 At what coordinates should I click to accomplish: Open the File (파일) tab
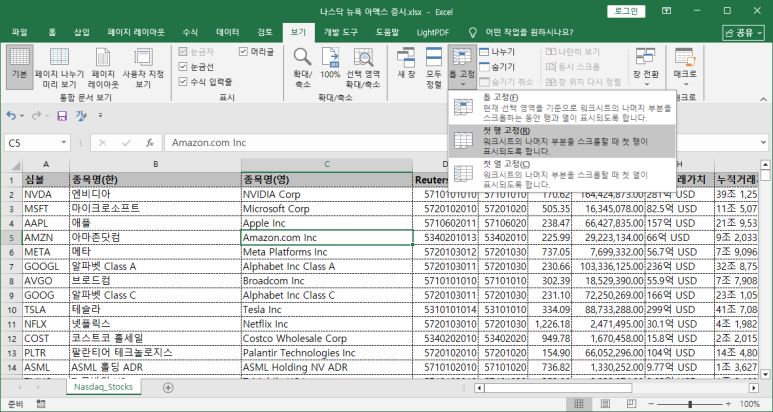(x=20, y=33)
